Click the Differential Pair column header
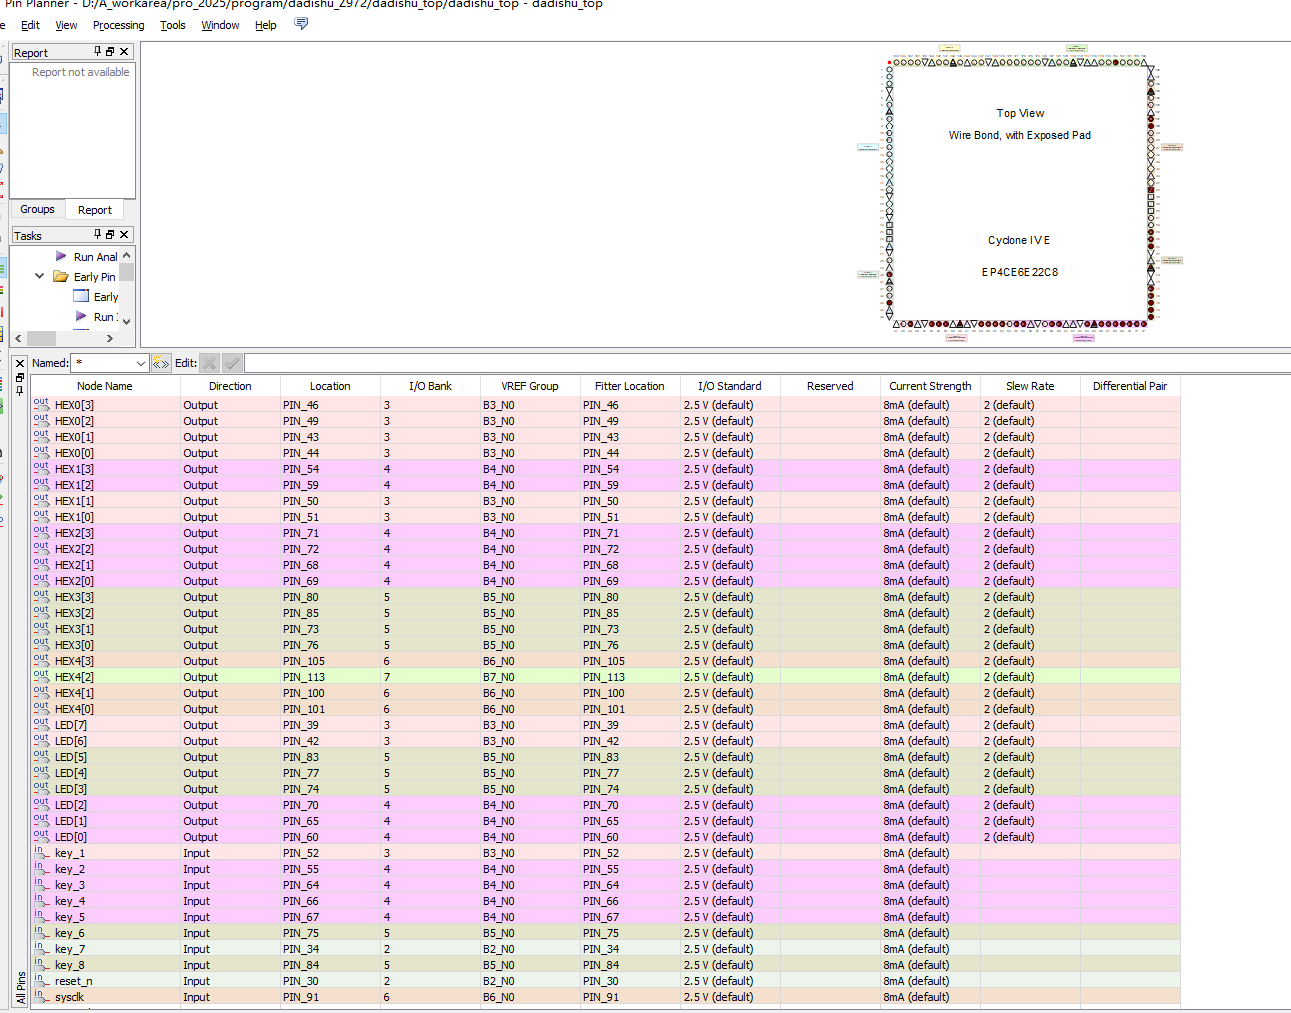This screenshot has height=1013, width=1291. tap(1130, 386)
